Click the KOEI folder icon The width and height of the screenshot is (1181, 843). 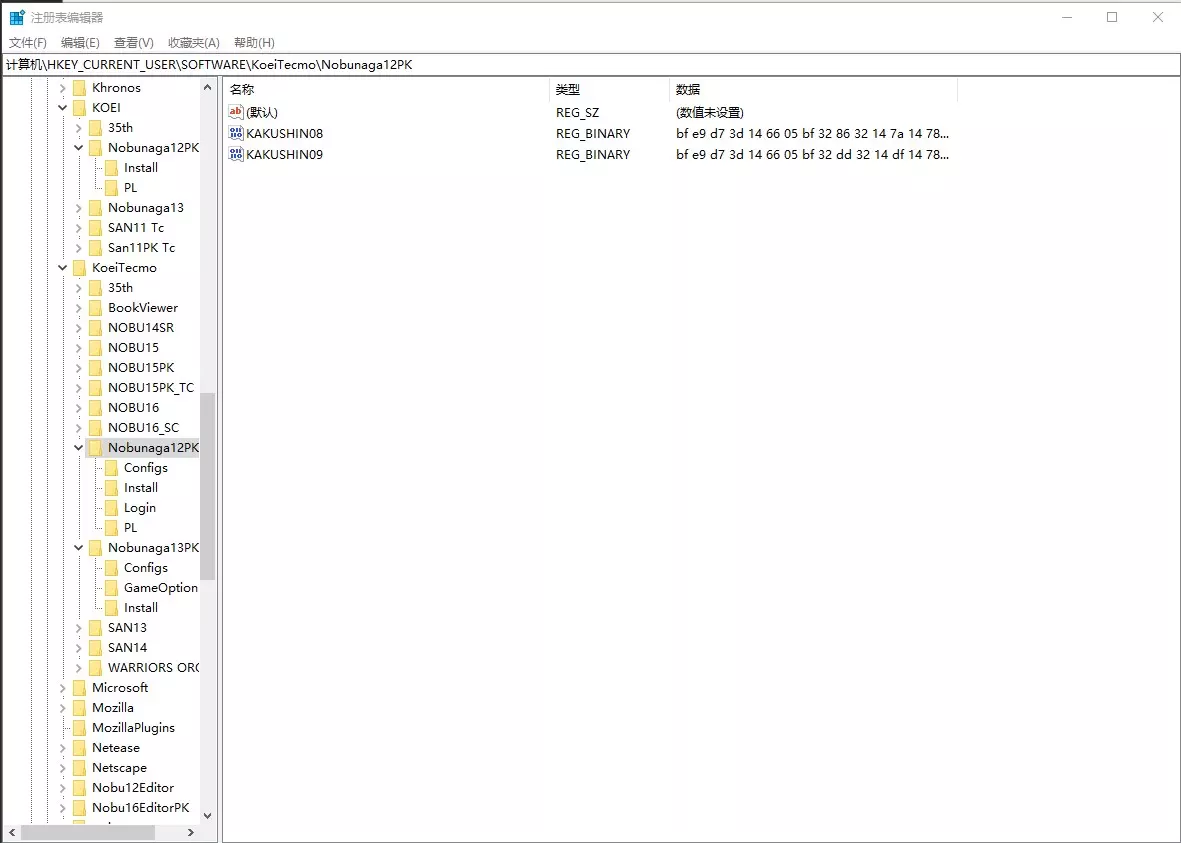coord(79,108)
